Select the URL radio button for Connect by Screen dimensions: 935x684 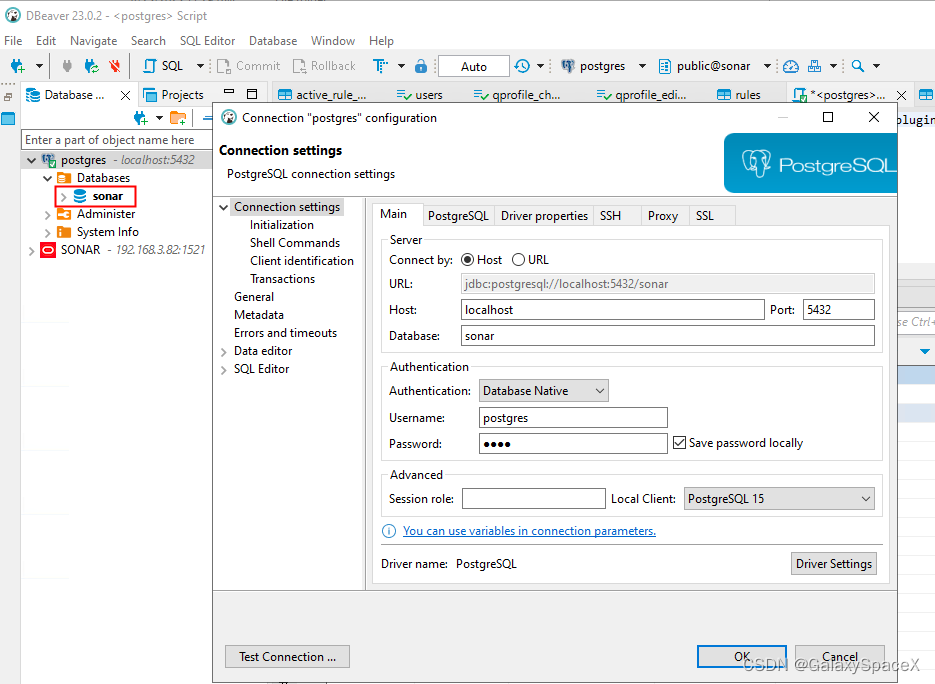pos(517,259)
